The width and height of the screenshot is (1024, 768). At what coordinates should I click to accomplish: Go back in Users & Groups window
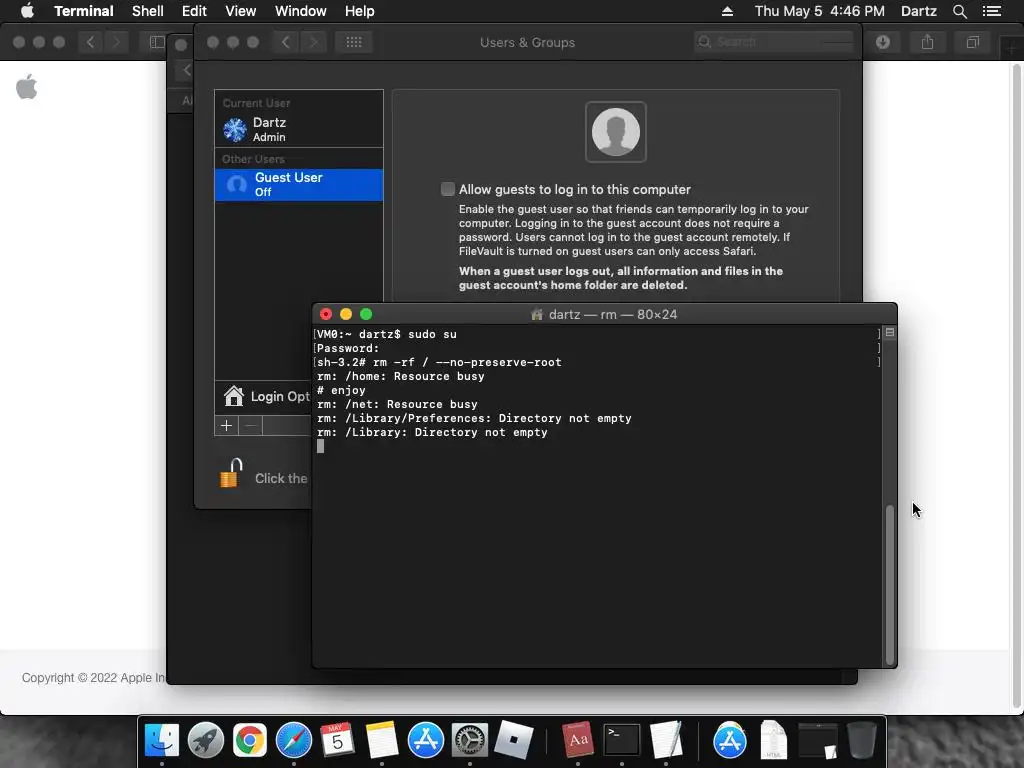click(285, 42)
